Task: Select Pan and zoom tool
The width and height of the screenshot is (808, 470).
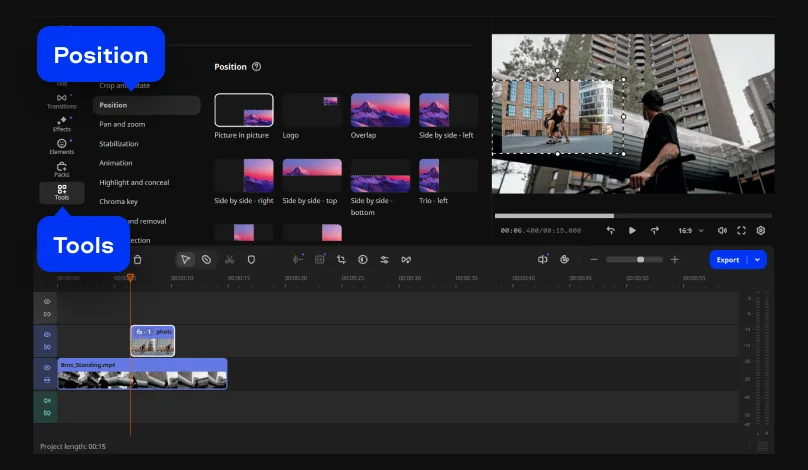Action: pyautogui.click(x=122, y=124)
